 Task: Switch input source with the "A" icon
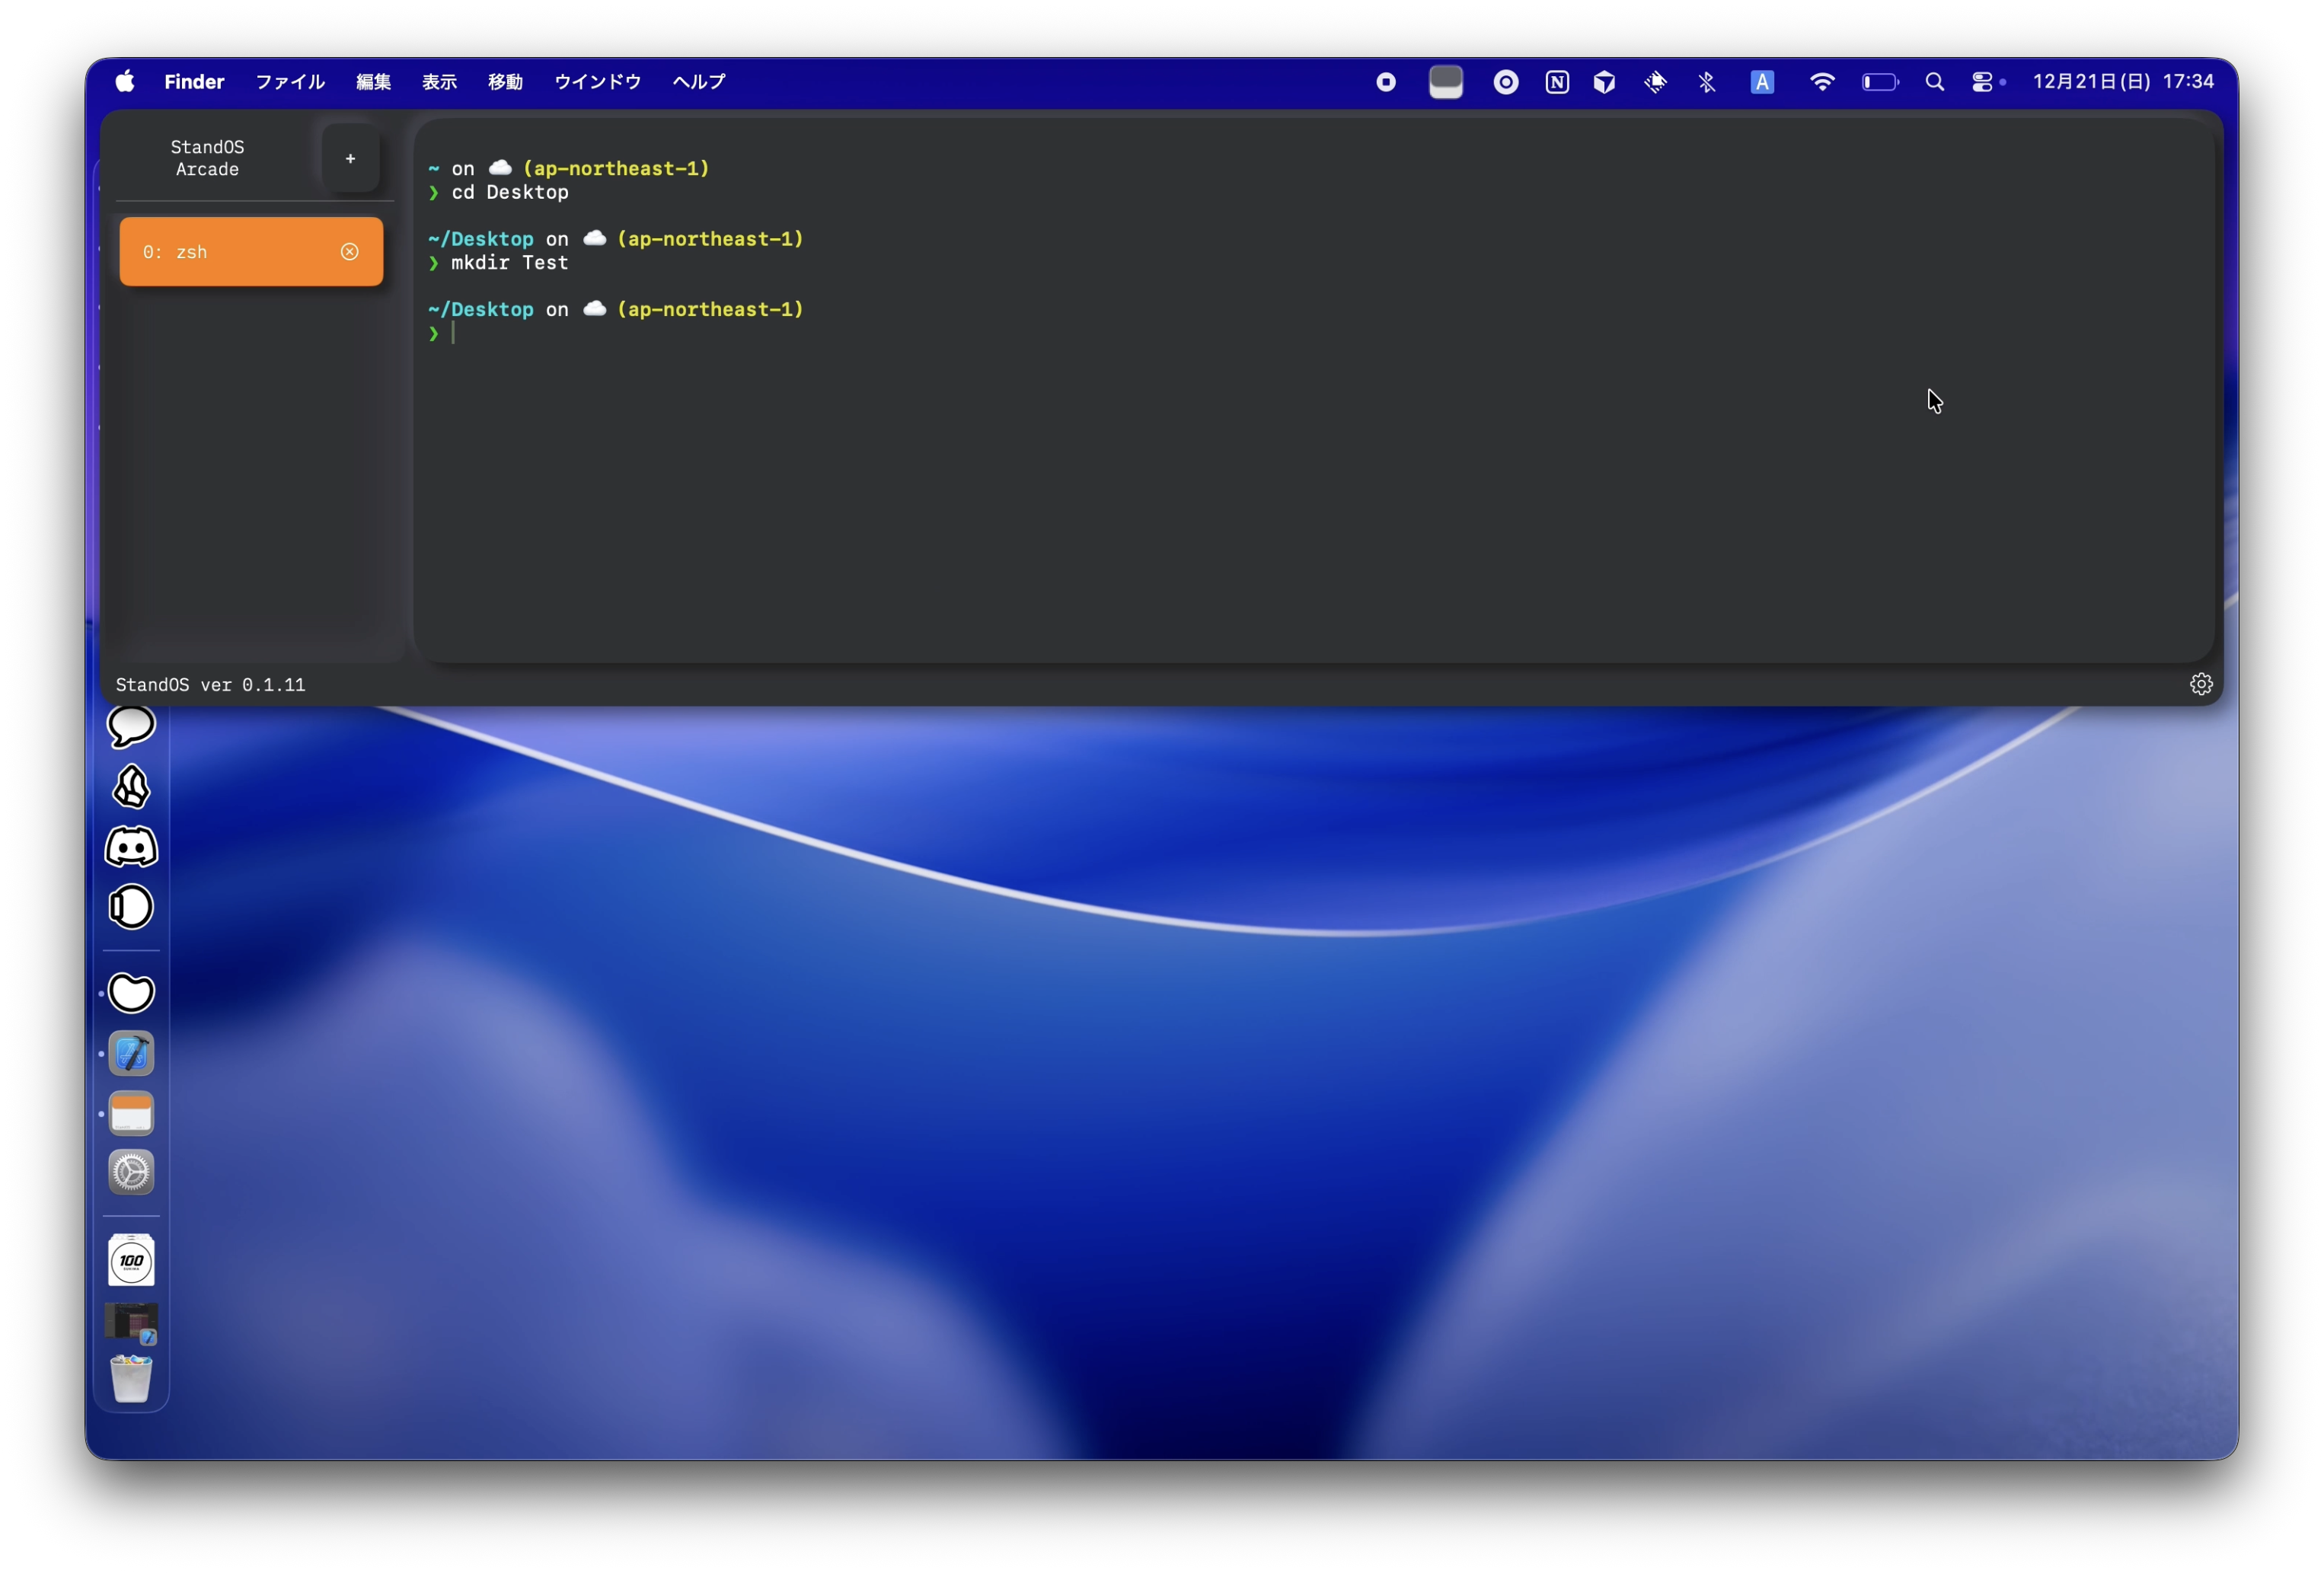[x=1762, y=82]
